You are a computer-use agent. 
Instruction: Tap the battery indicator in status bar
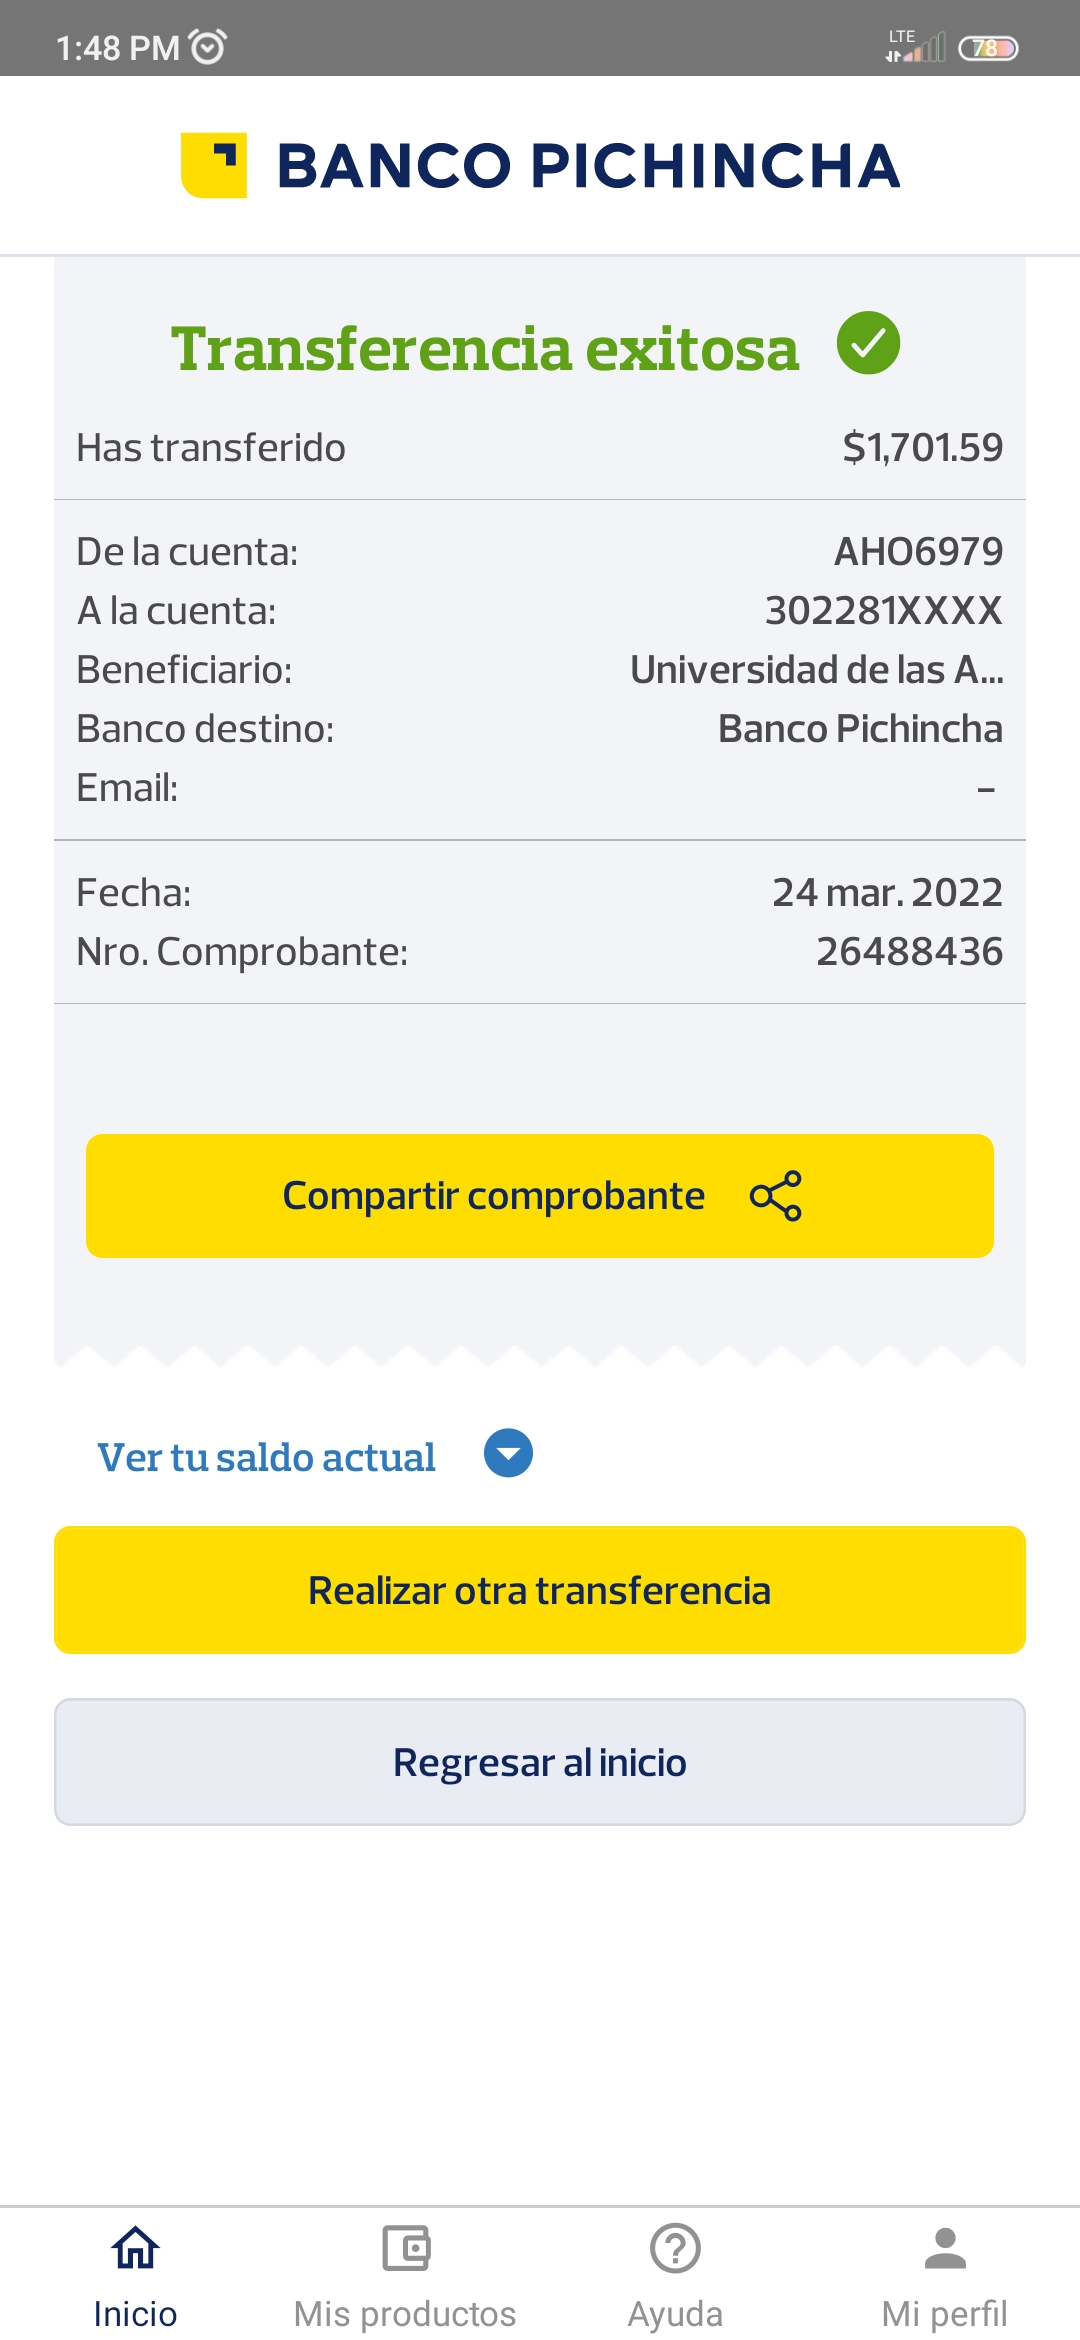pos(988,48)
